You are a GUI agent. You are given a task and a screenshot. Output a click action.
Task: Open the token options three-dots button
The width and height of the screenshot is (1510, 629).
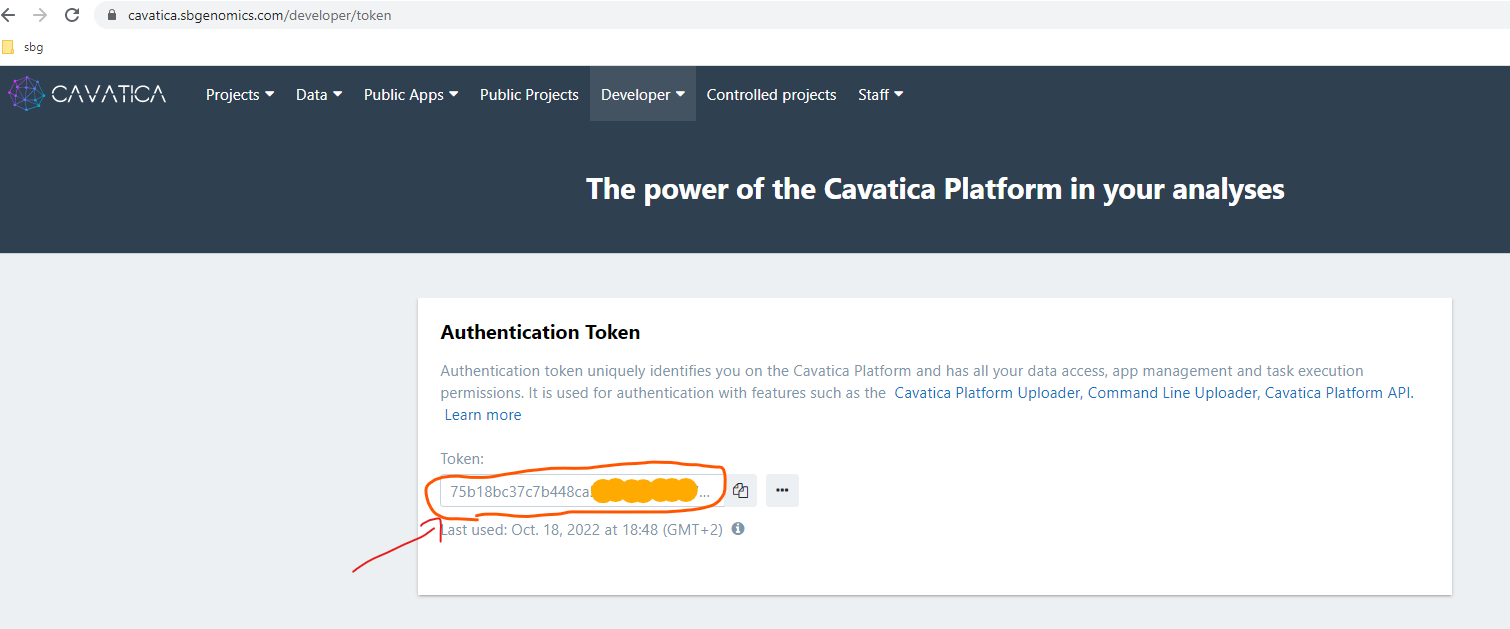tap(782, 491)
